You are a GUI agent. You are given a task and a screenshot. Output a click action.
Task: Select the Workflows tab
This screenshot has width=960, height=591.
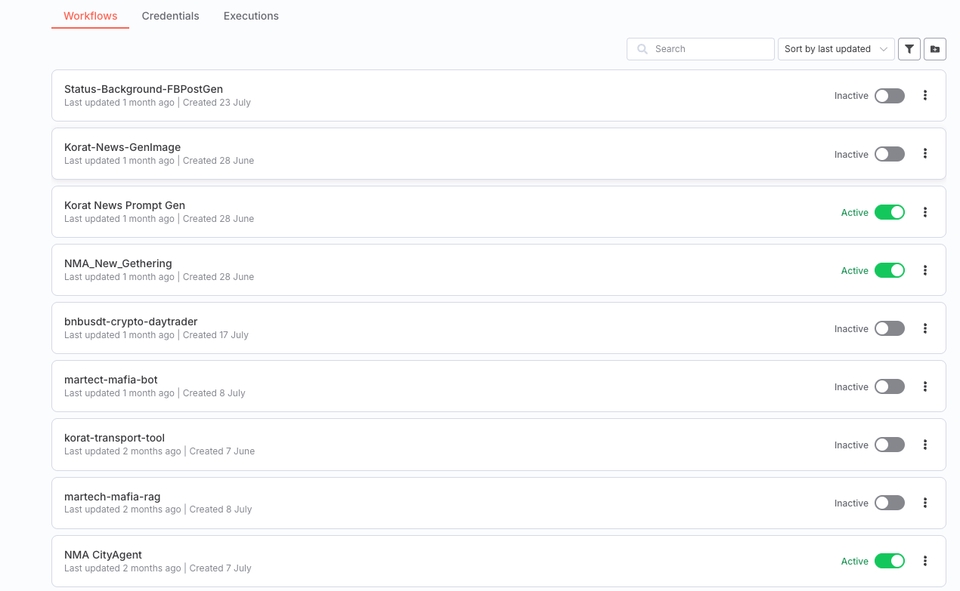pos(90,16)
